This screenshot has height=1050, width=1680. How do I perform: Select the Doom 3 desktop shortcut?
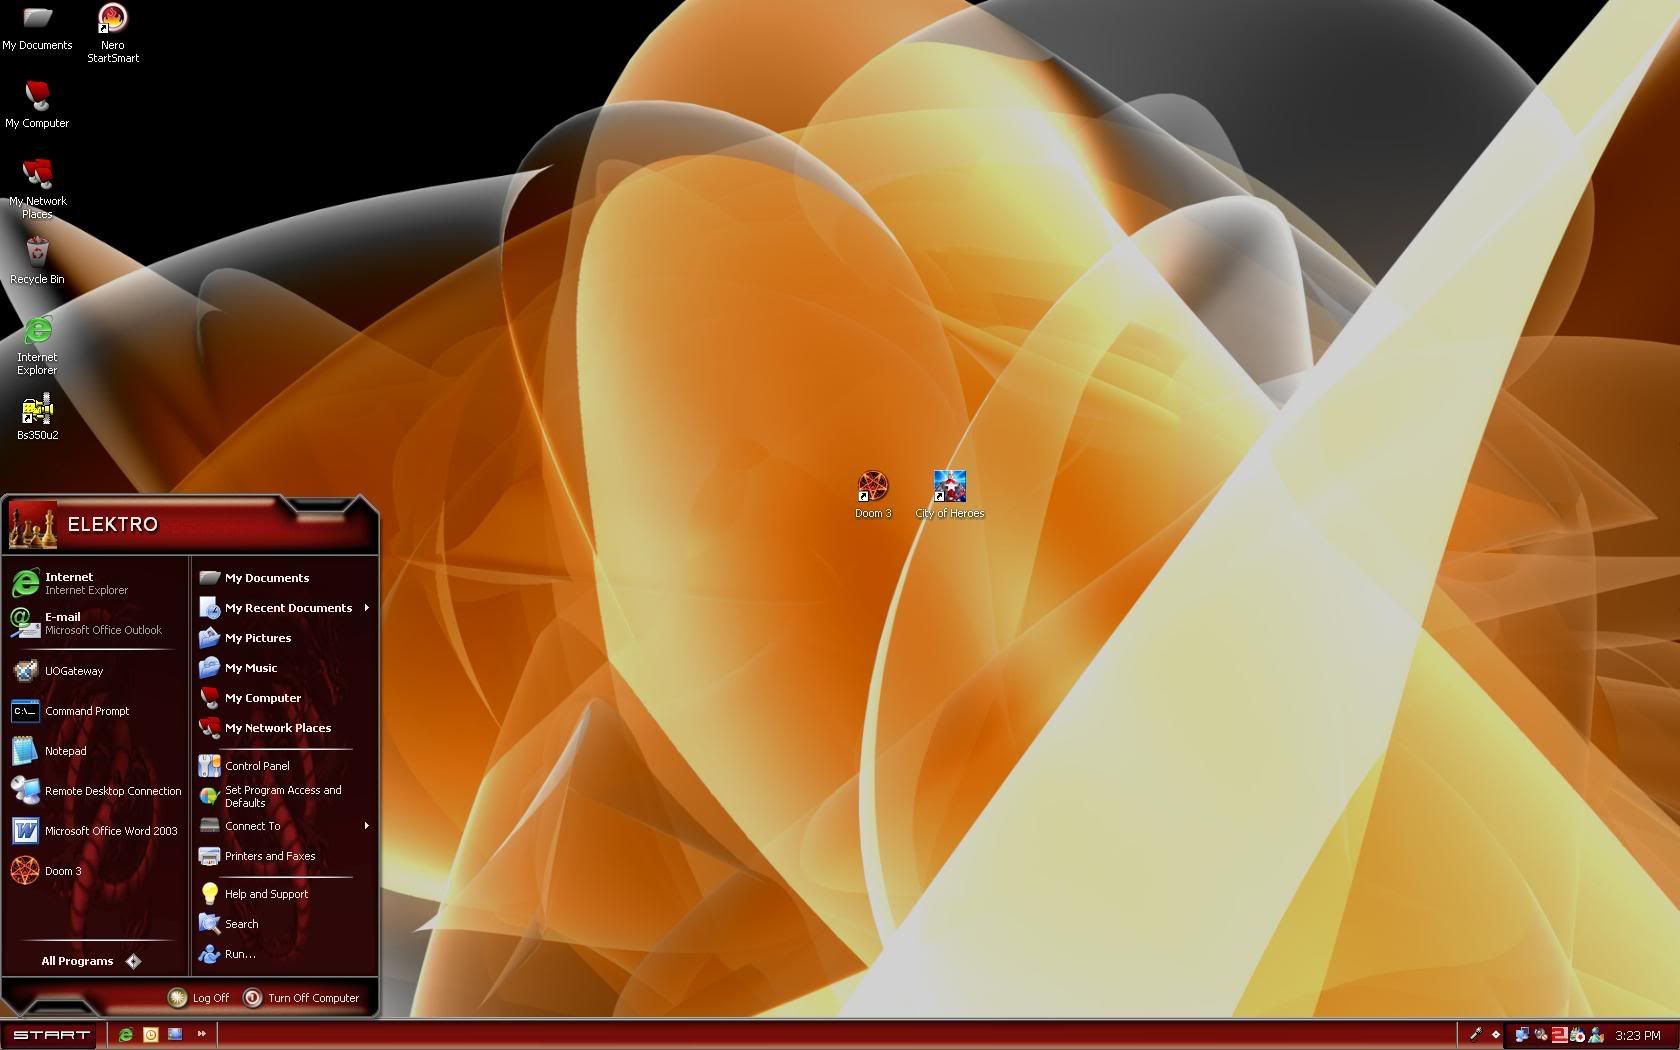tap(873, 495)
